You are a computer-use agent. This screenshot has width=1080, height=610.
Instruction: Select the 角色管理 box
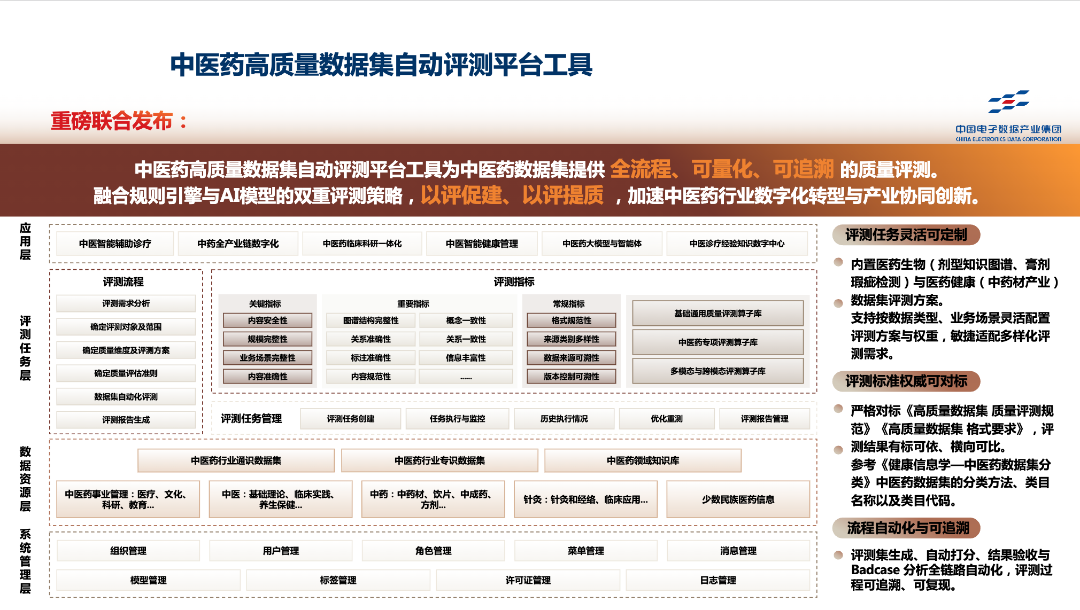(433, 551)
